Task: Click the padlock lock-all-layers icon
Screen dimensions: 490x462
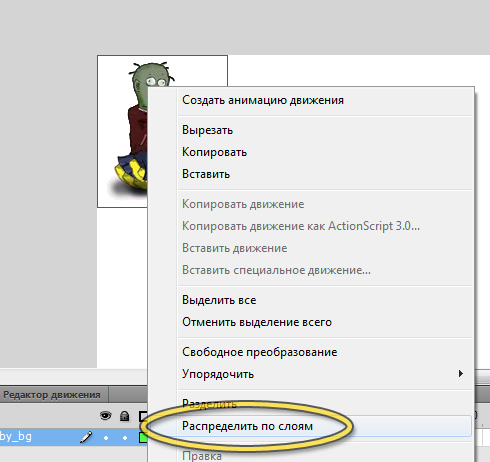Action: 124,416
